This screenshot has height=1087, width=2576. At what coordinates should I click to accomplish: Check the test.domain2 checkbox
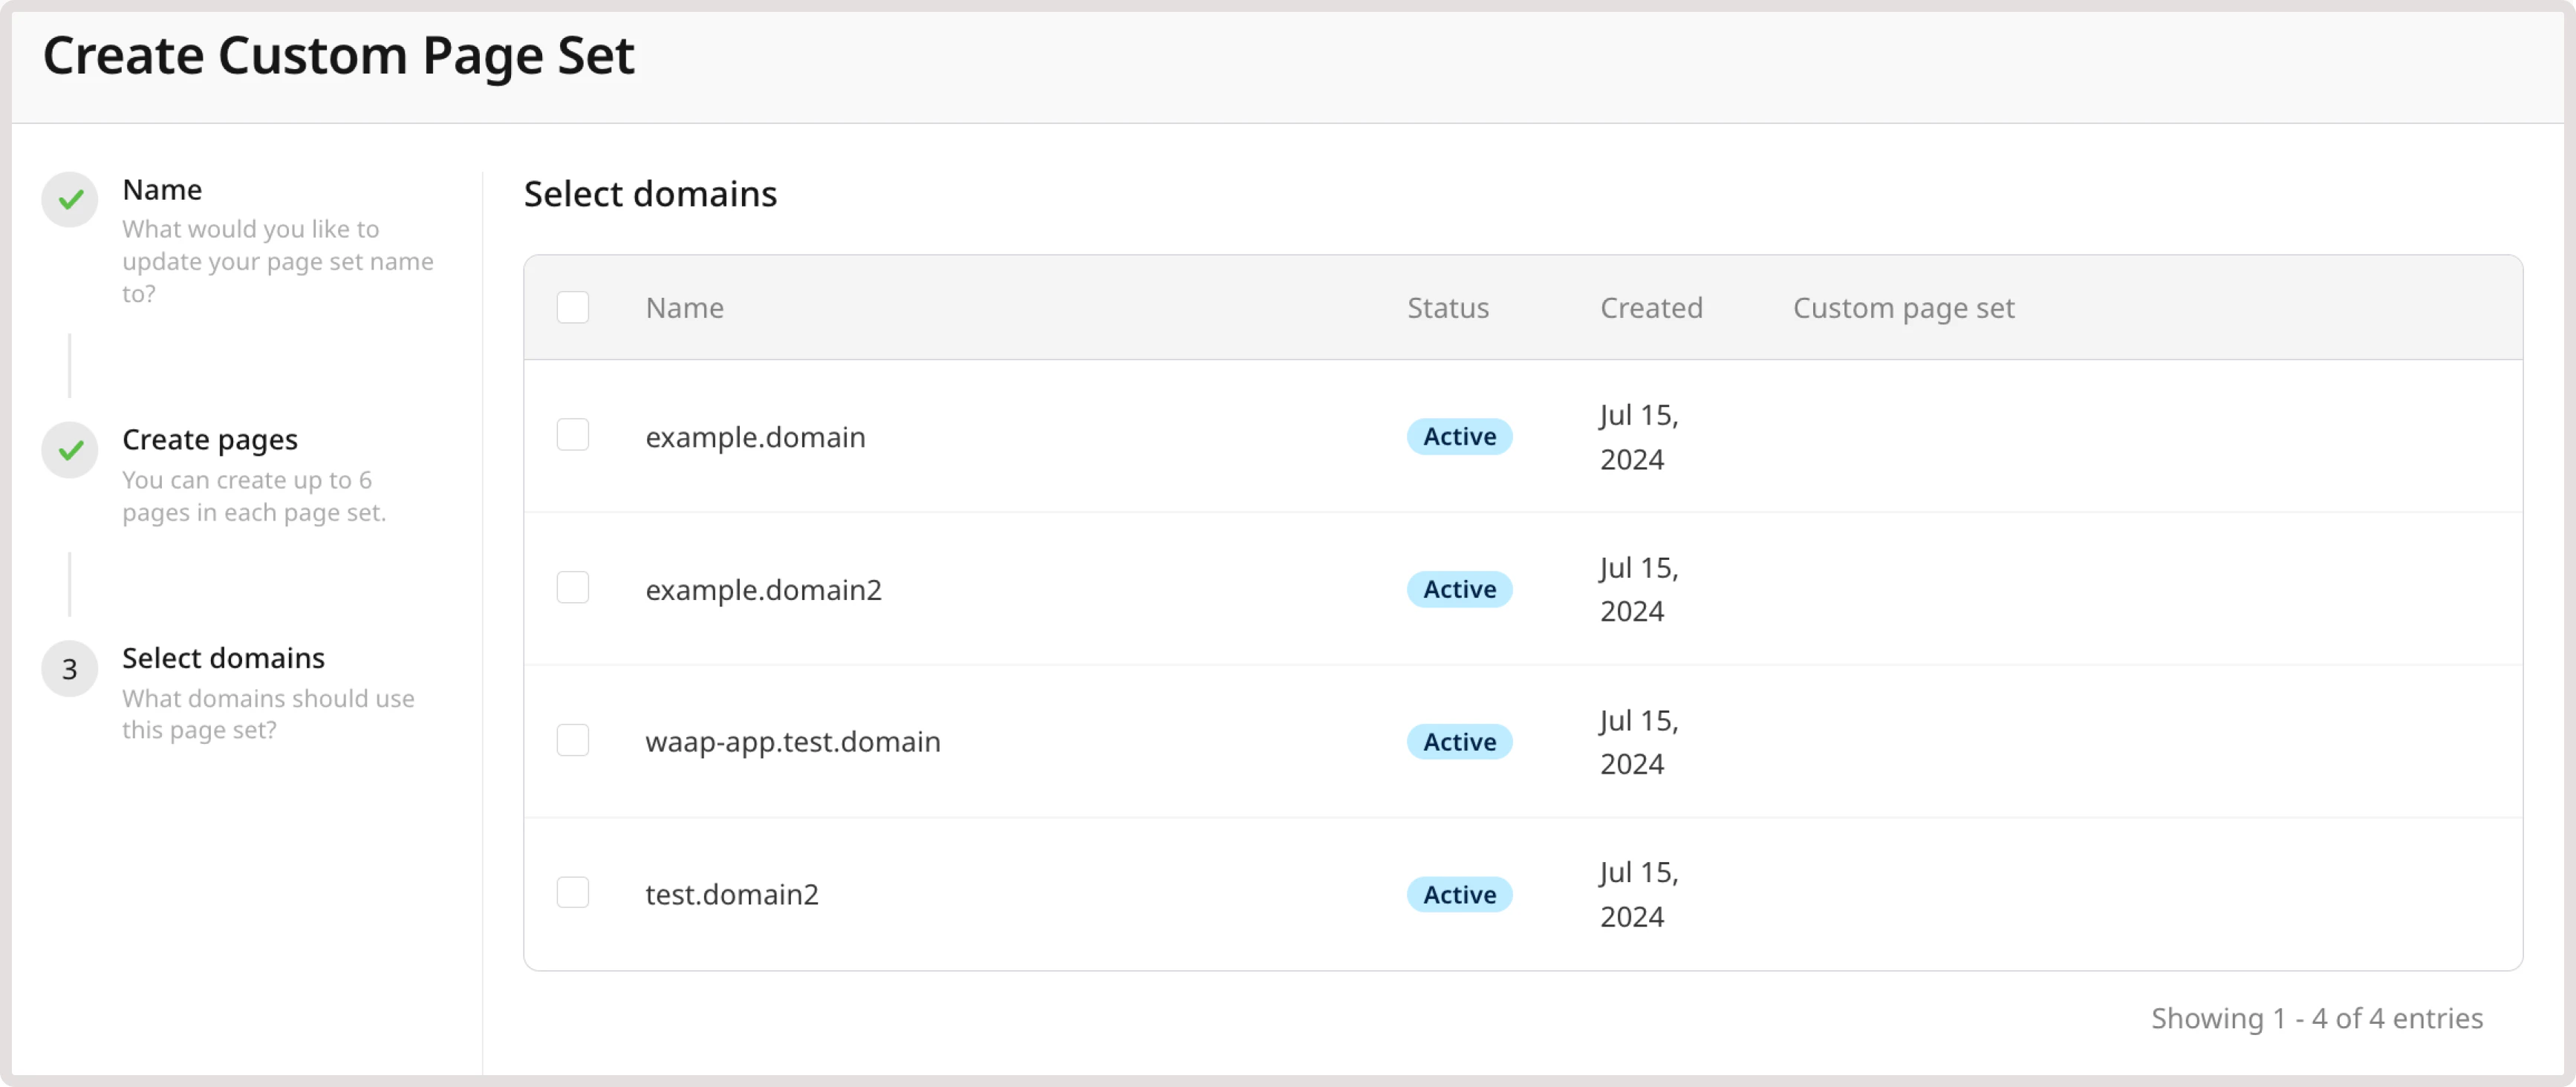tap(573, 892)
